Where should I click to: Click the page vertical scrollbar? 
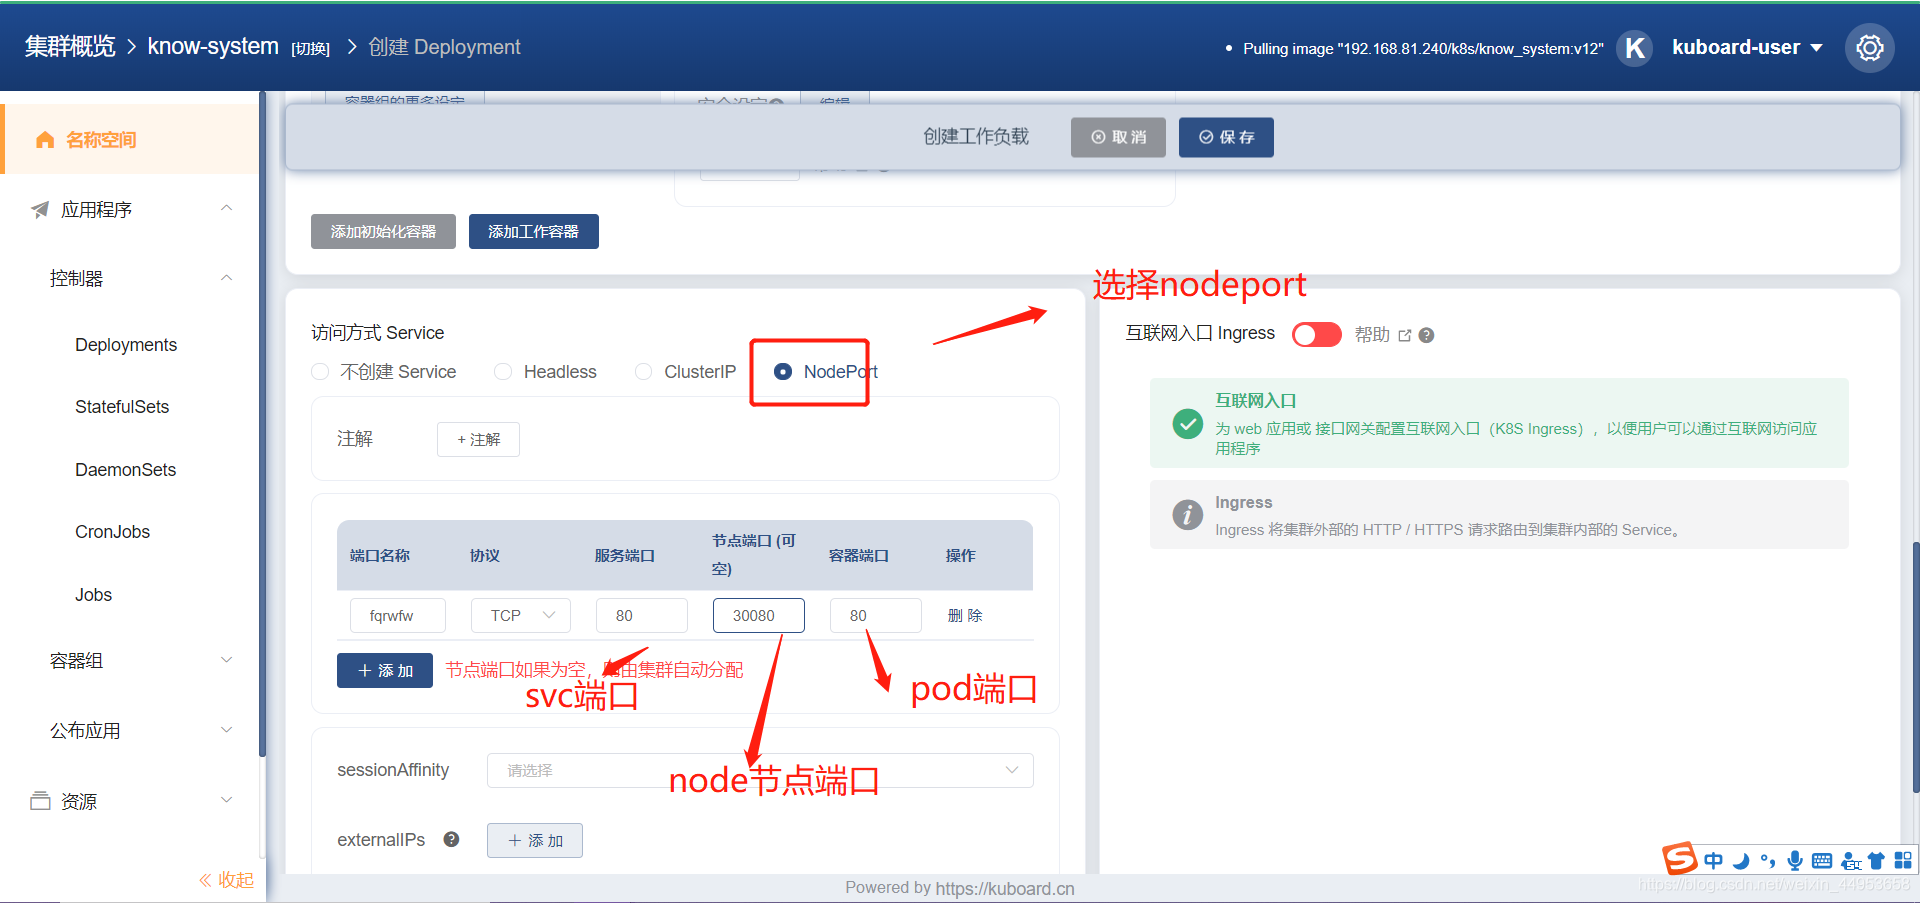click(1915, 666)
